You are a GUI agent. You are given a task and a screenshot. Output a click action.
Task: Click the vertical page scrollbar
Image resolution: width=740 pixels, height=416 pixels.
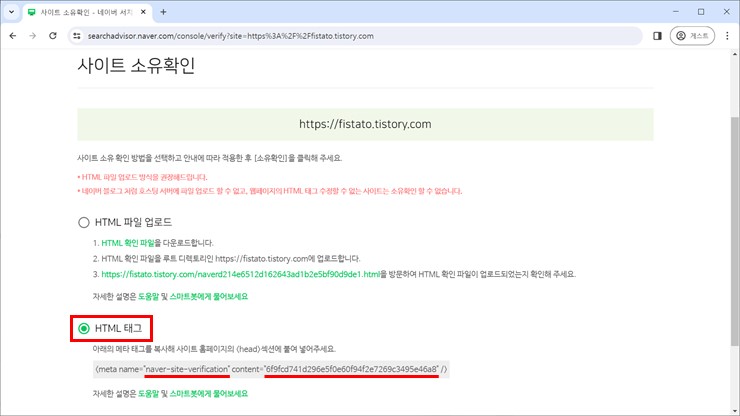tap(735, 231)
